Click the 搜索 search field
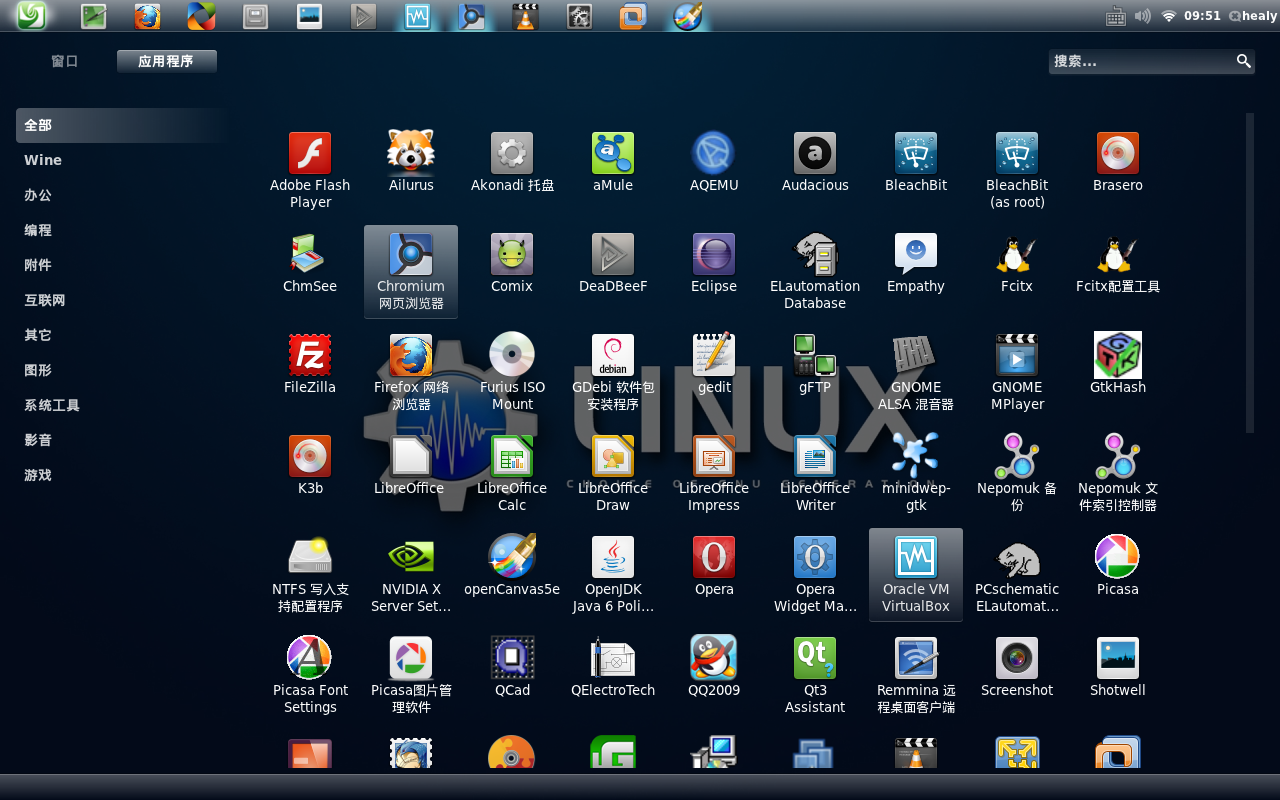This screenshot has width=1280, height=800. [x=1152, y=61]
